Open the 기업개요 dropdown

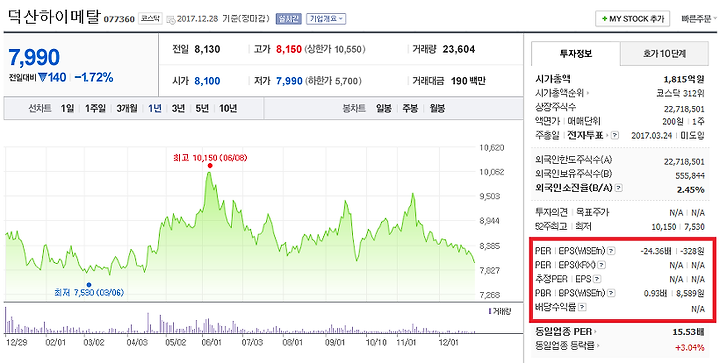point(326,19)
